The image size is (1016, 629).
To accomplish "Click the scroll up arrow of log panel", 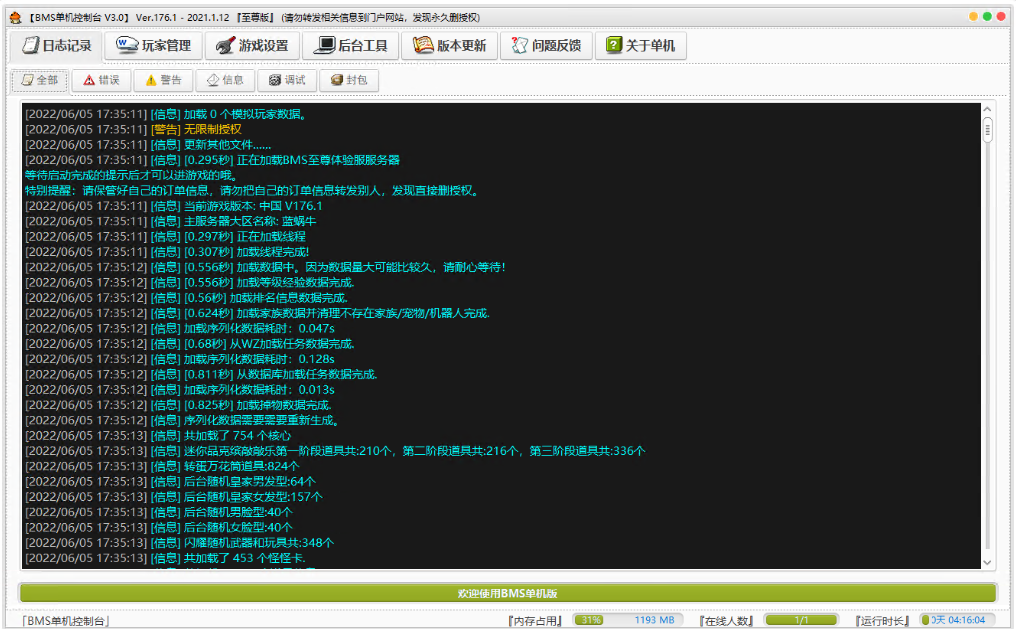I will [x=987, y=109].
